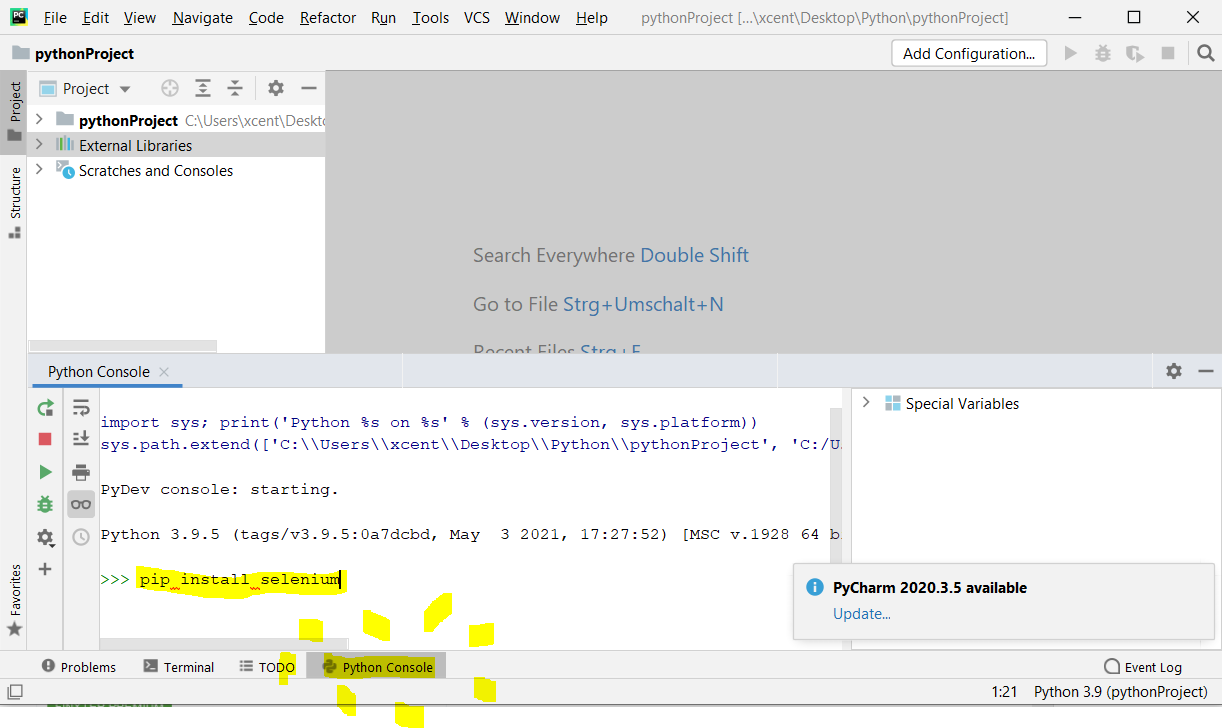The image size is (1222, 728).
Task: Open the Refactor menu
Action: coord(327,18)
